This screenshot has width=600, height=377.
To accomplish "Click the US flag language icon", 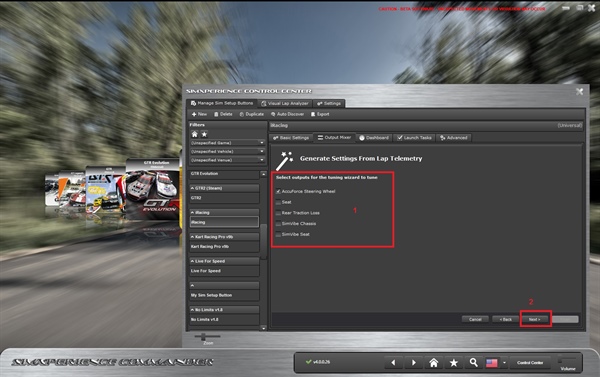I will coord(492,362).
